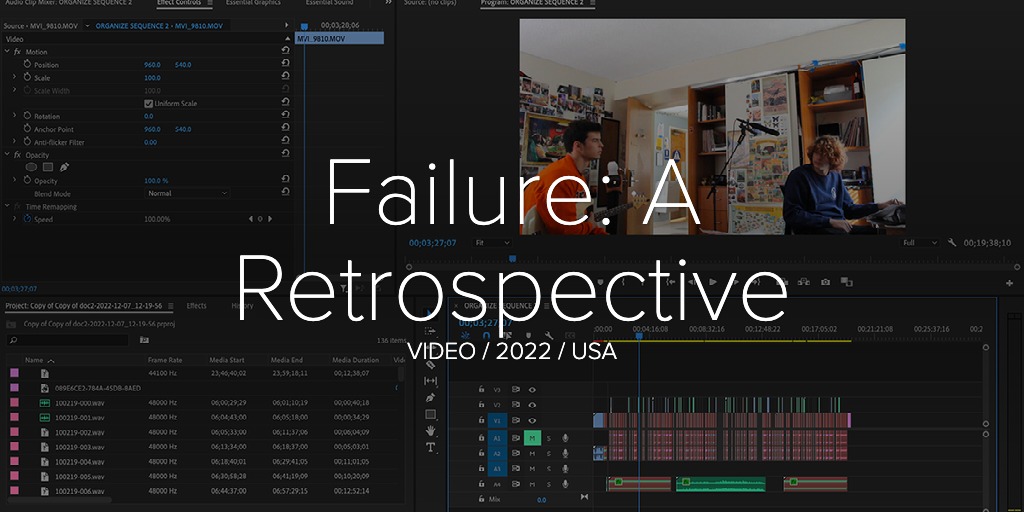Select the Hand tool

tap(431, 431)
